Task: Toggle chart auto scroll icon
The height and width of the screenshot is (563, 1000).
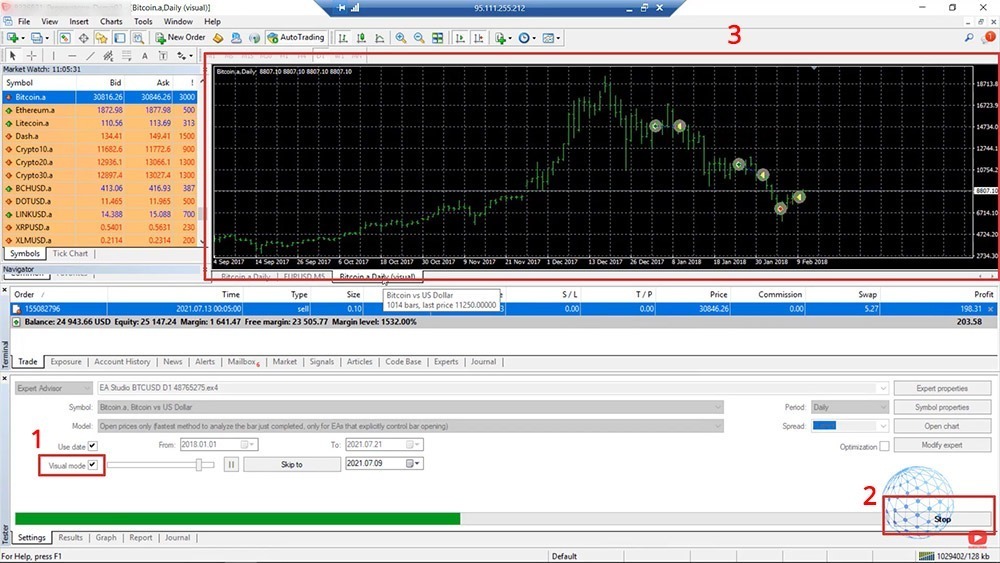Action: tap(460, 38)
